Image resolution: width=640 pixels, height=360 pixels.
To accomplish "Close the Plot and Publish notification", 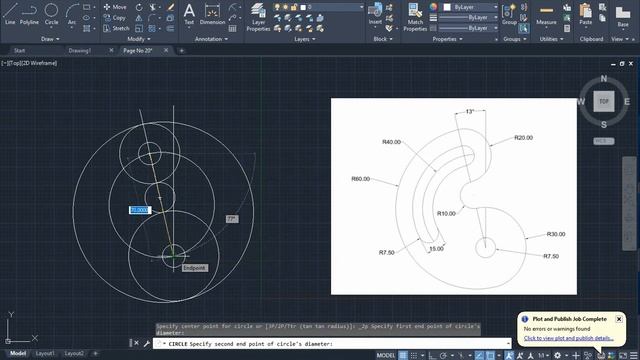I will pyautogui.click(x=619, y=319).
